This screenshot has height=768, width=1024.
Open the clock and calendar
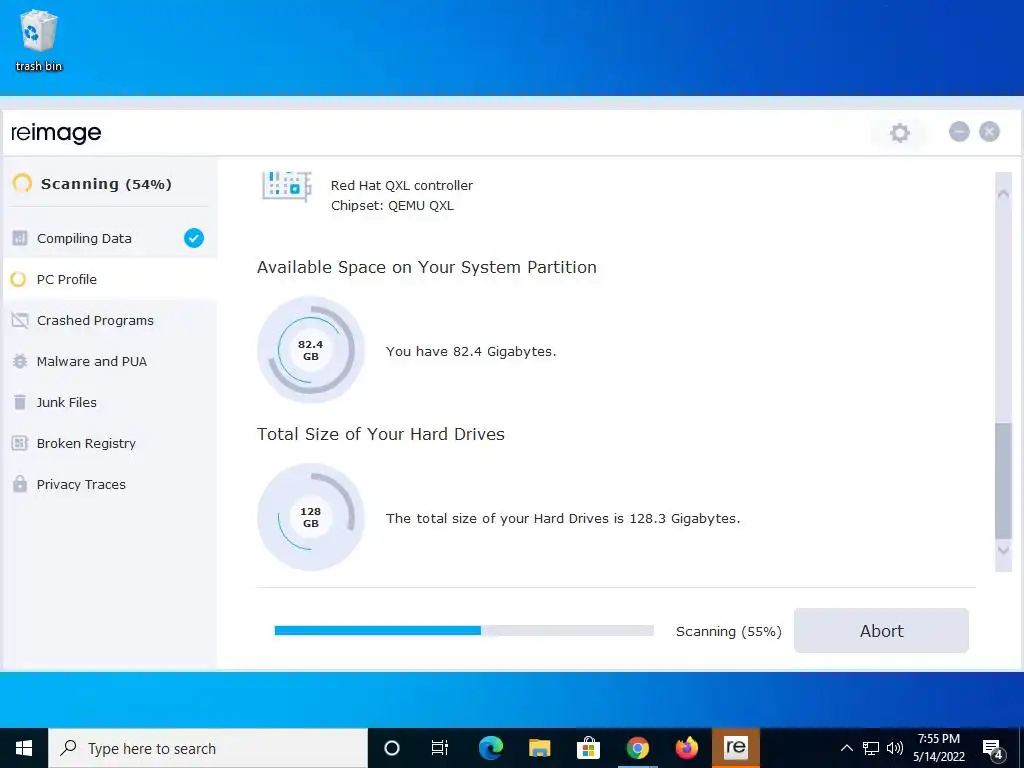(x=938, y=748)
